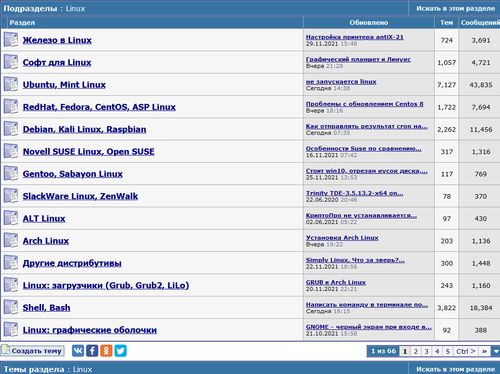Click the folder icon beside Железо в Linux

11,40
